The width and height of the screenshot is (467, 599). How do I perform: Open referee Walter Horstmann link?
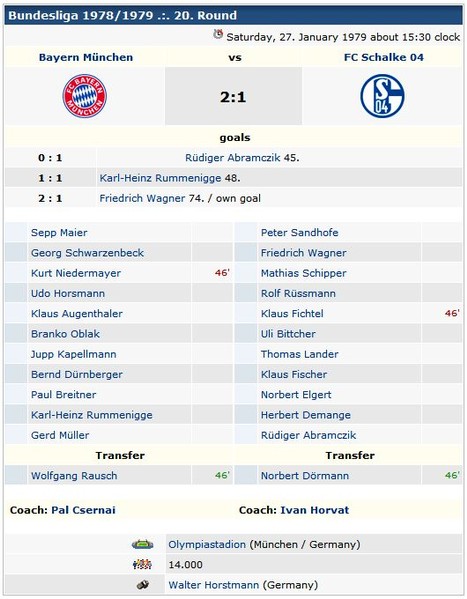click(214, 585)
